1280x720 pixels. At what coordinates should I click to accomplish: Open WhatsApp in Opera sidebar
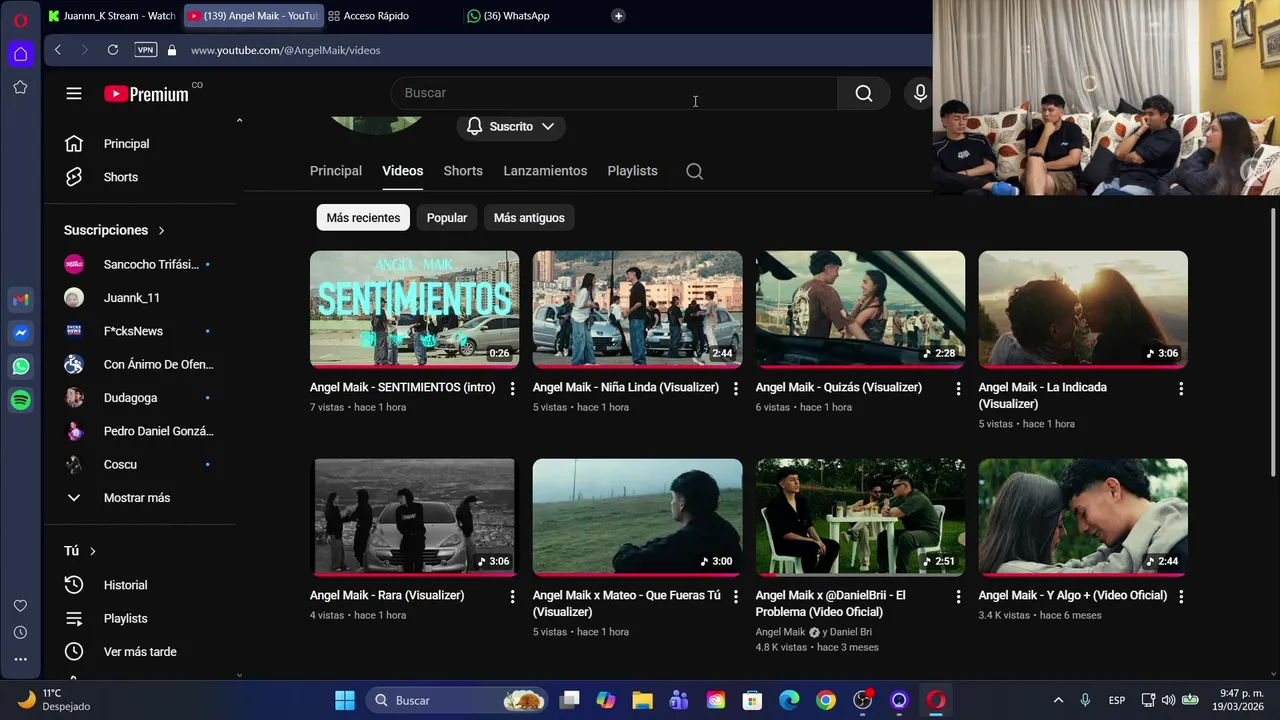[x=21, y=366]
